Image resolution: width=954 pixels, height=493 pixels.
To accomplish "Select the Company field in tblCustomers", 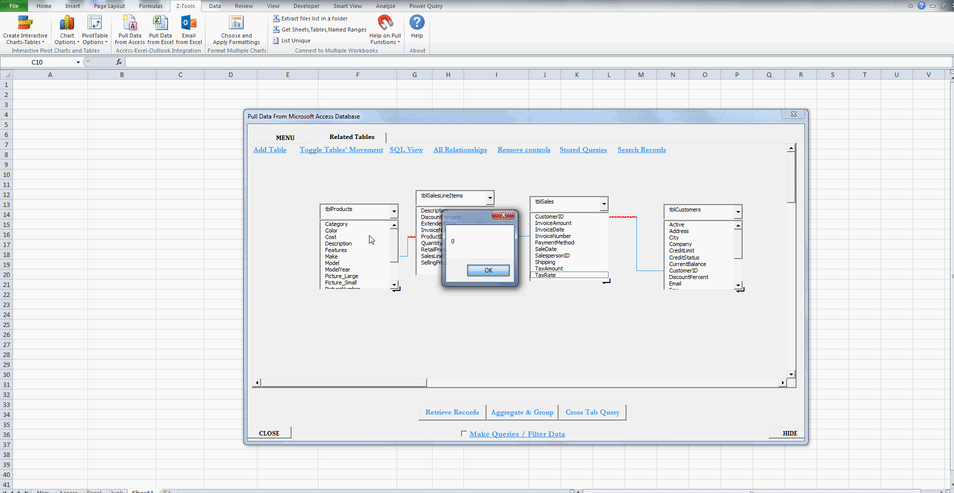I will [680, 244].
